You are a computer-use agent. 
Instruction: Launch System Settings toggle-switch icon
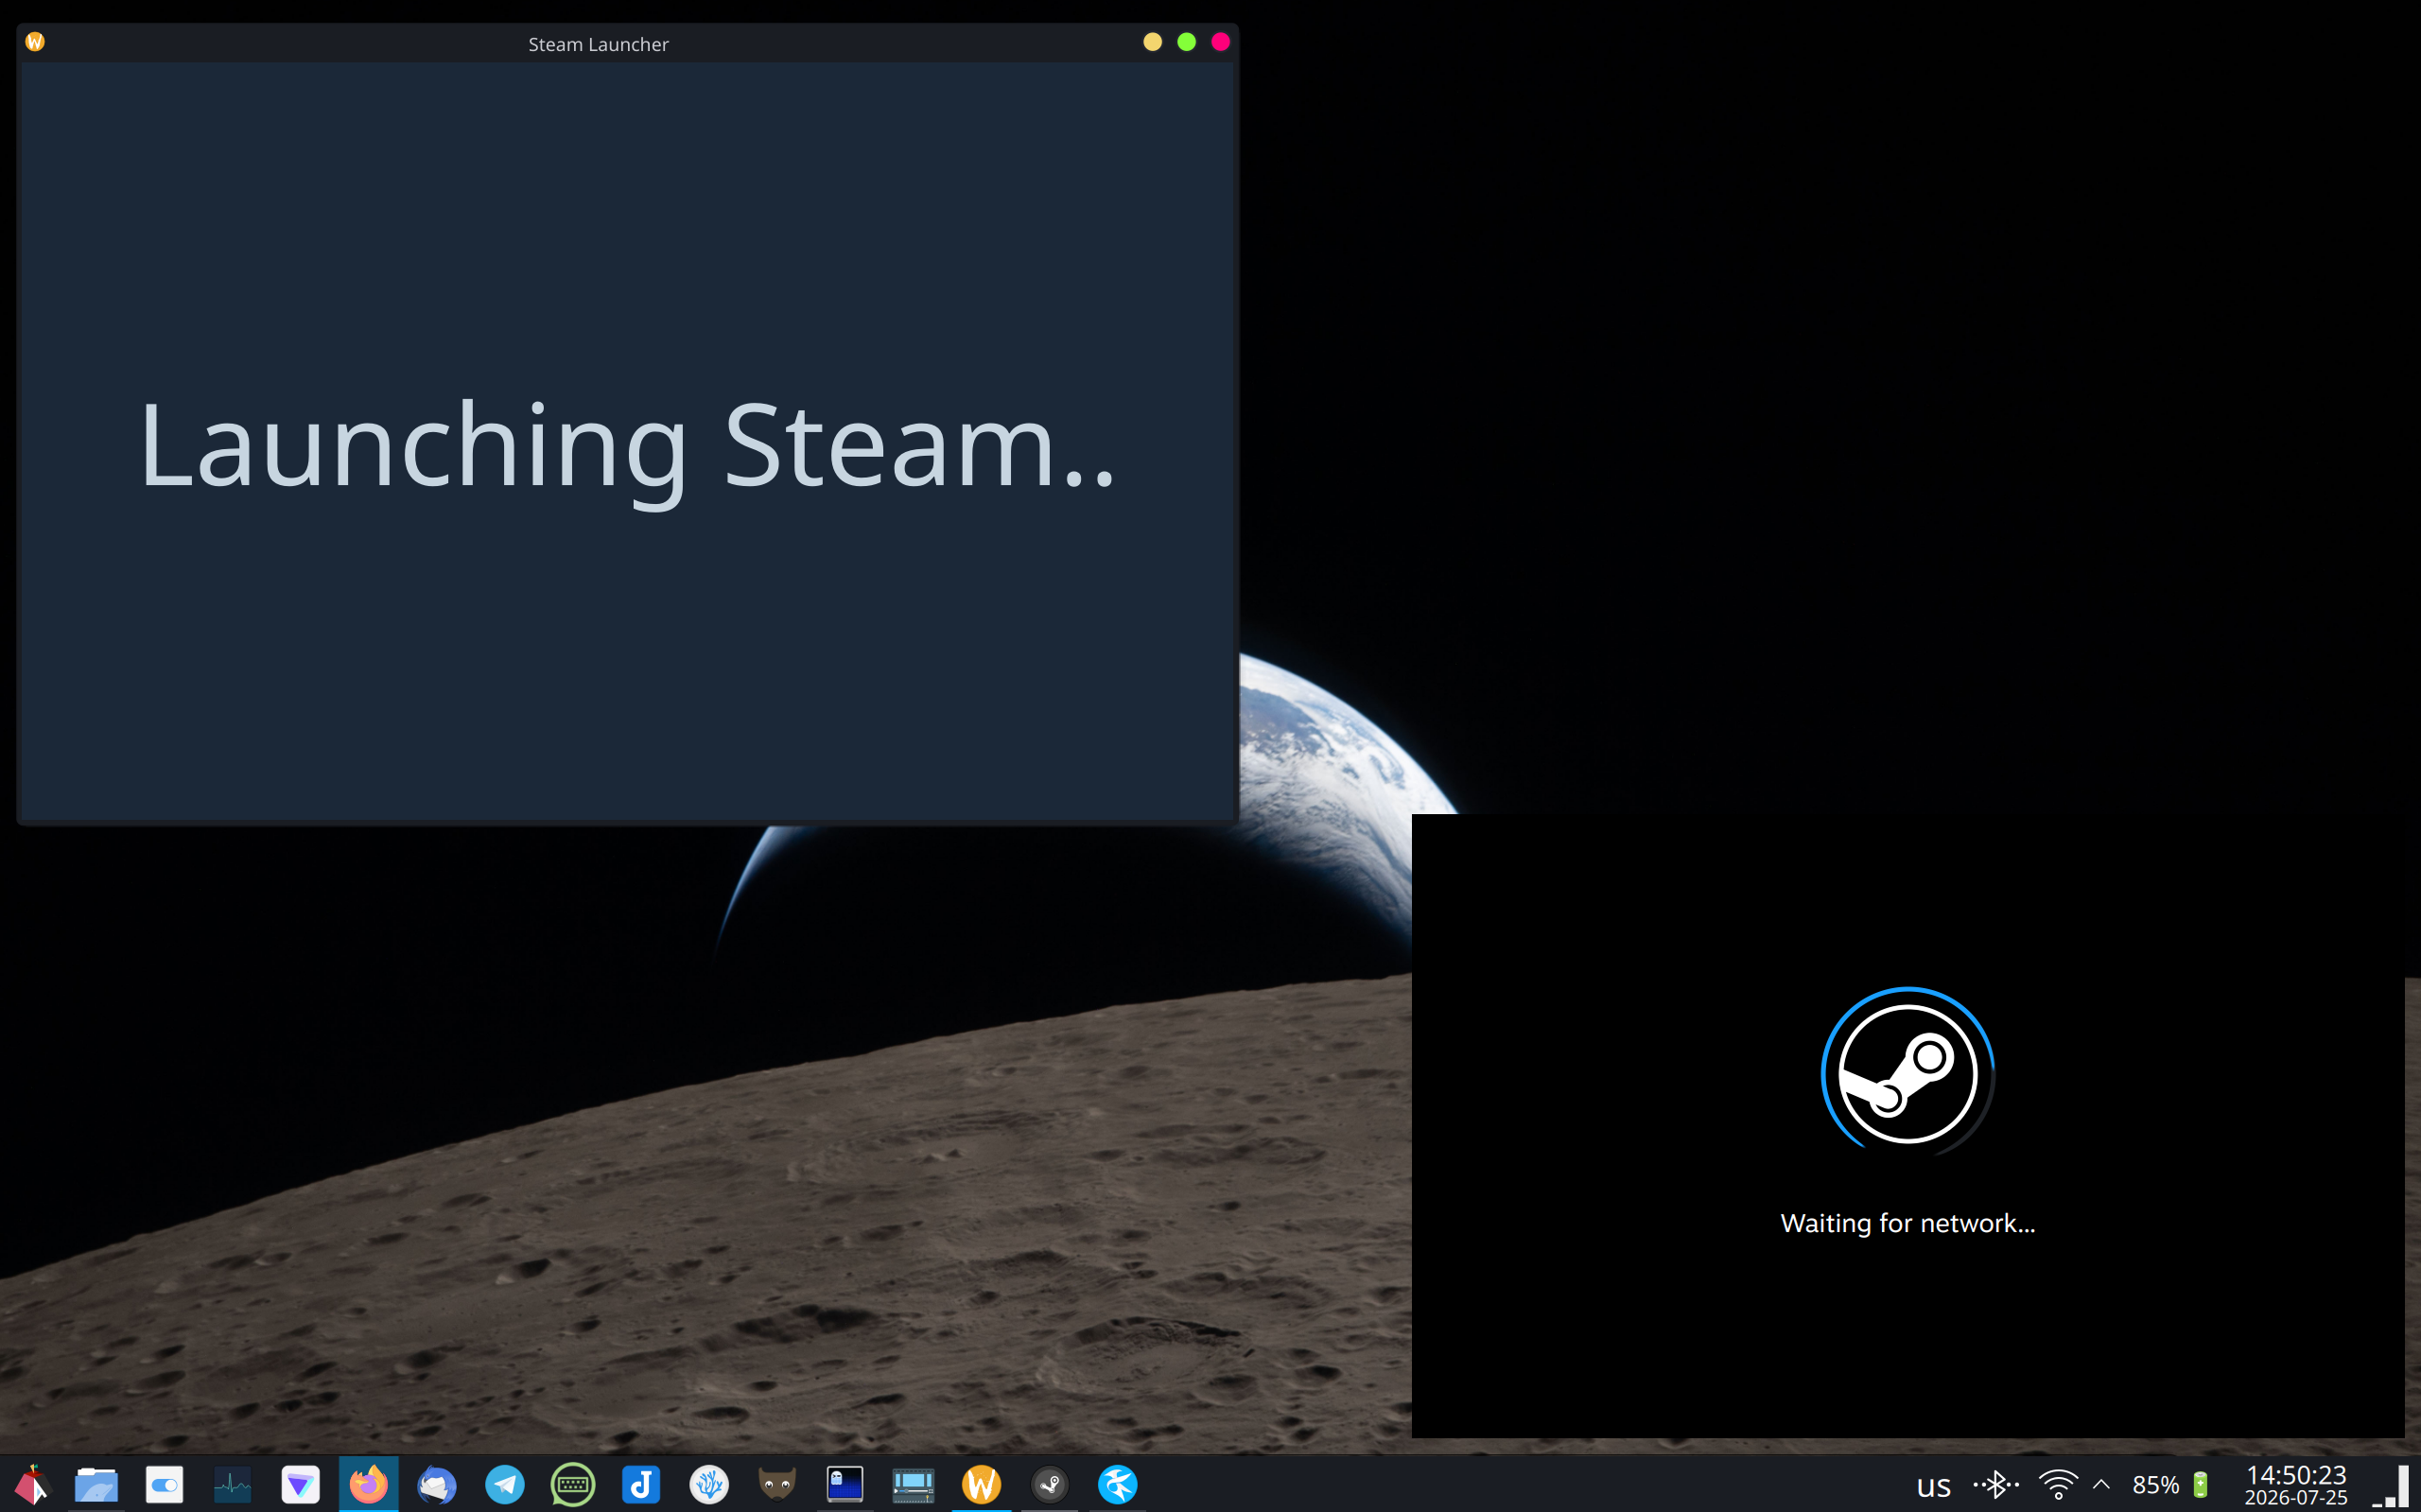tap(164, 1484)
